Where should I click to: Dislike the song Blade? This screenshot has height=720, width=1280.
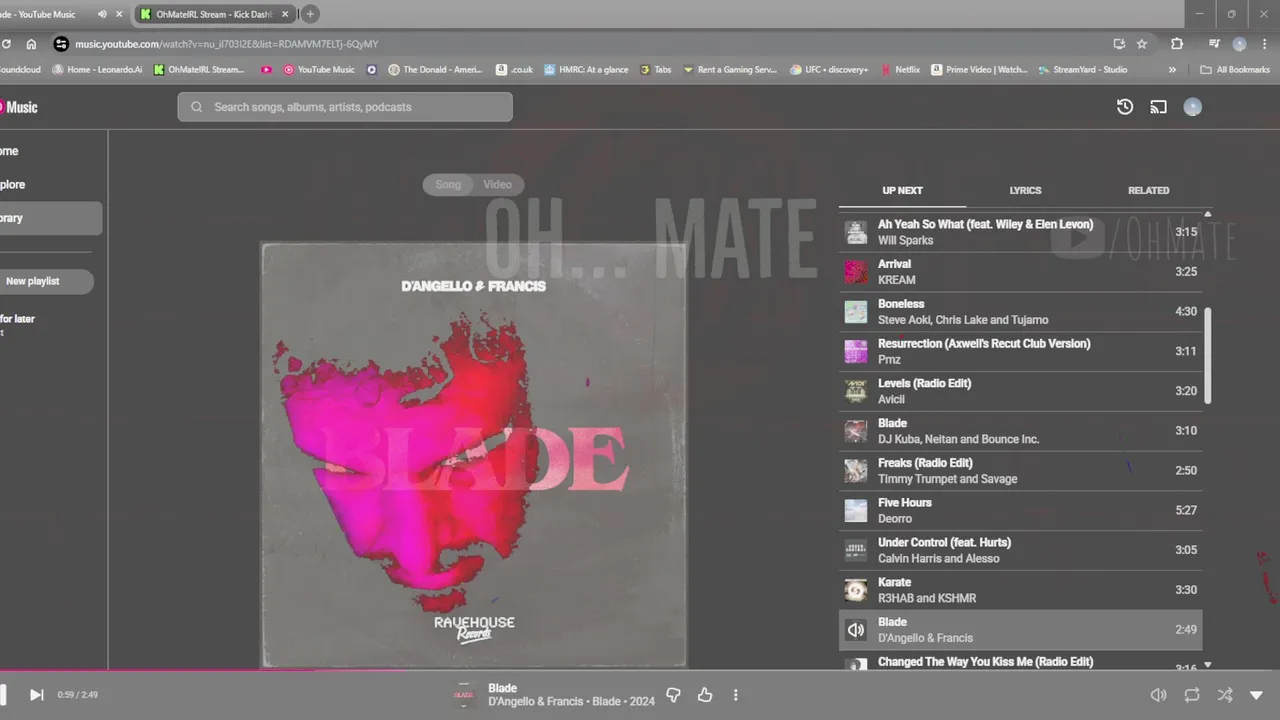click(x=673, y=694)
